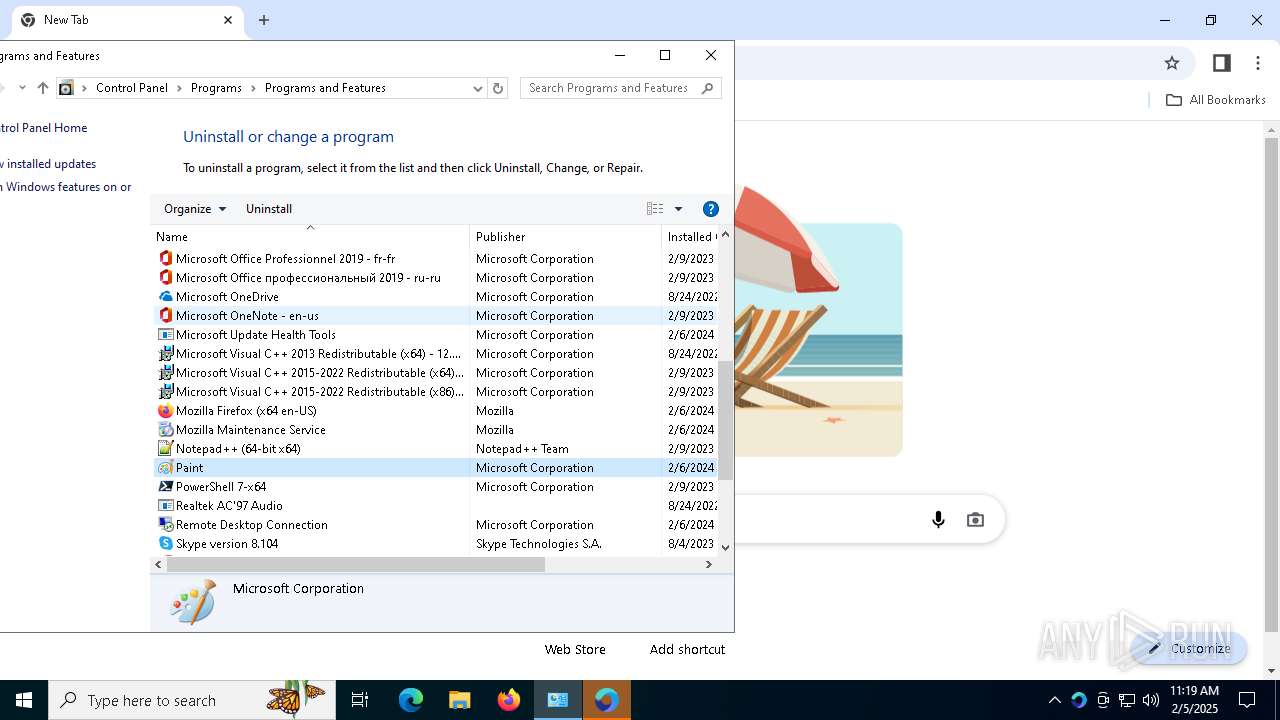Open the Programs and Features help icon

tap(711, 209)
